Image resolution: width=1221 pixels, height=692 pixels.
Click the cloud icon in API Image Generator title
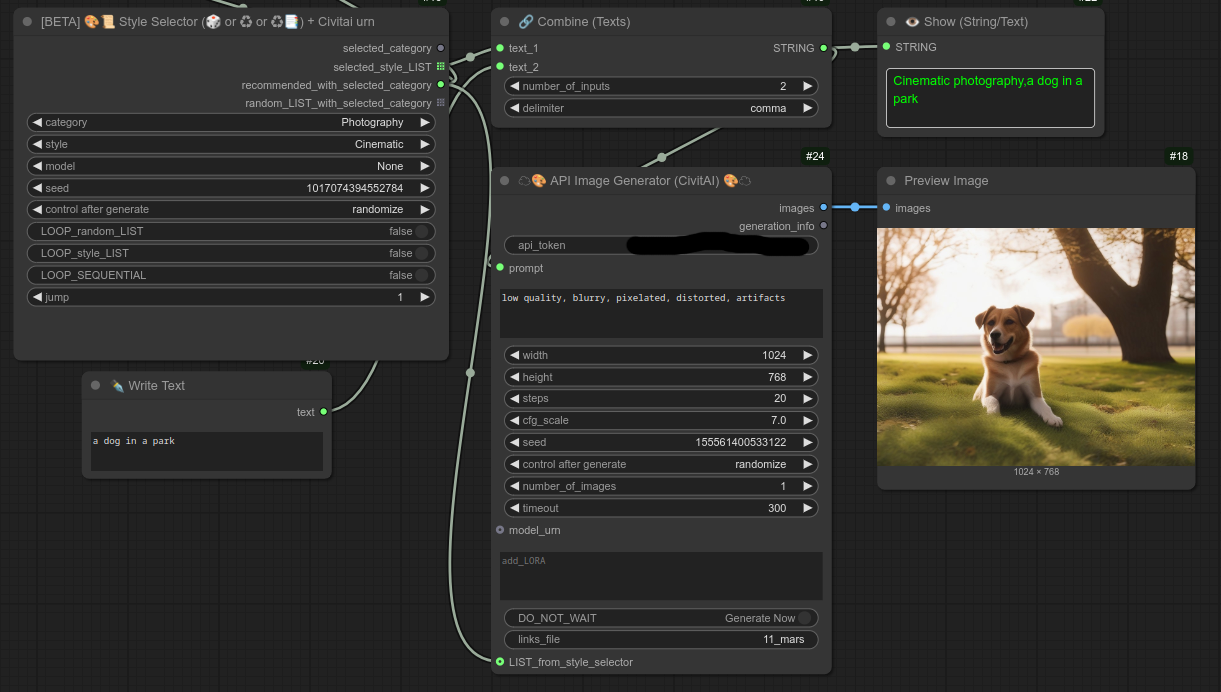(524, 181)
